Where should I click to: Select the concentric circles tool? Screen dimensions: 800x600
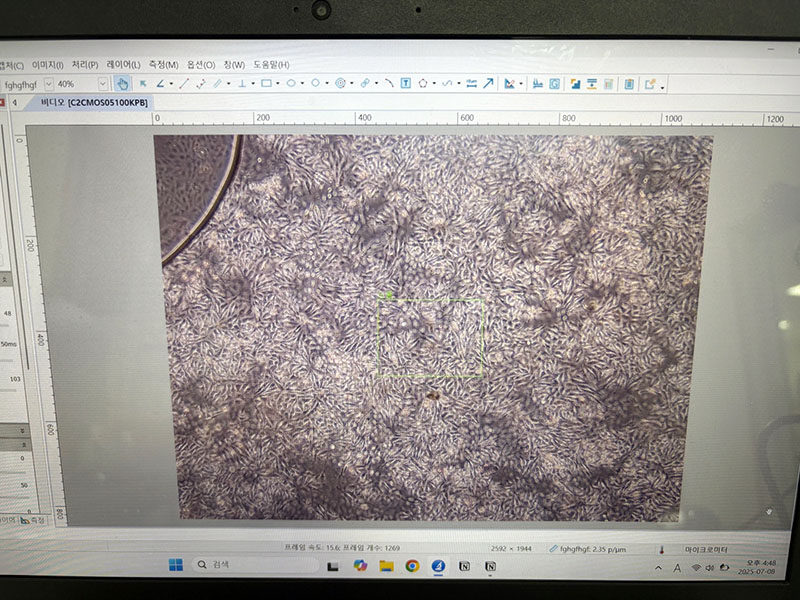pyautogui.click(x=340, y=84)
